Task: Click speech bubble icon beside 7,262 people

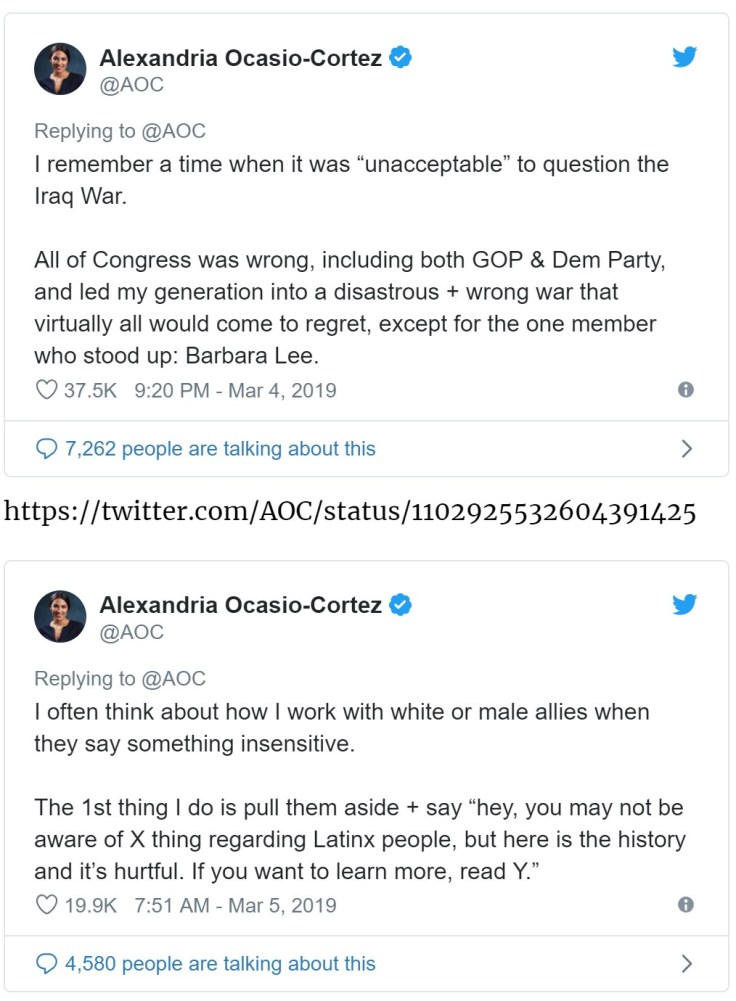Action: 46,449
